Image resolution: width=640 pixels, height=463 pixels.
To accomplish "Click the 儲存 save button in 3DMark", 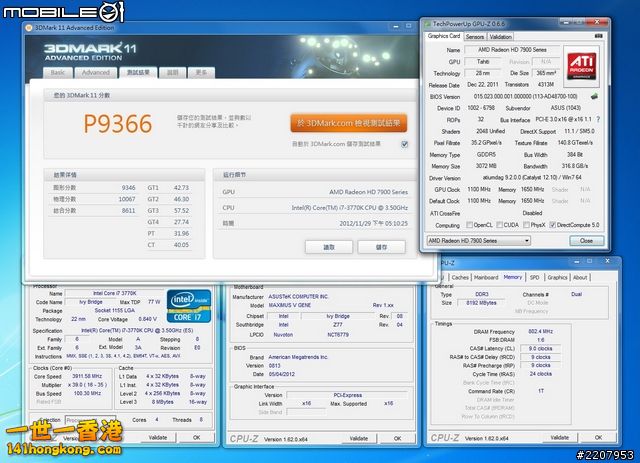I will [x=382, y=246].
